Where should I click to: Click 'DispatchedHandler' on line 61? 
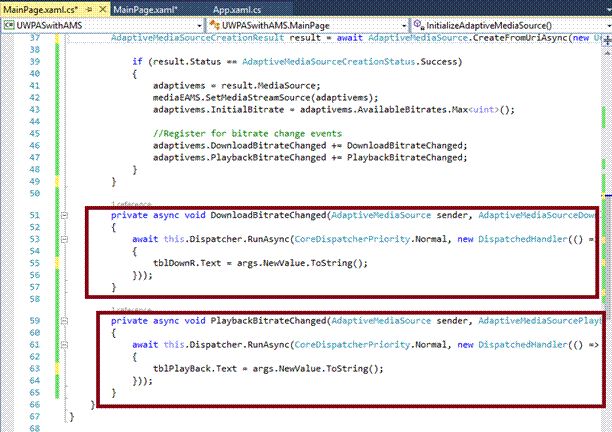point(523,345)
